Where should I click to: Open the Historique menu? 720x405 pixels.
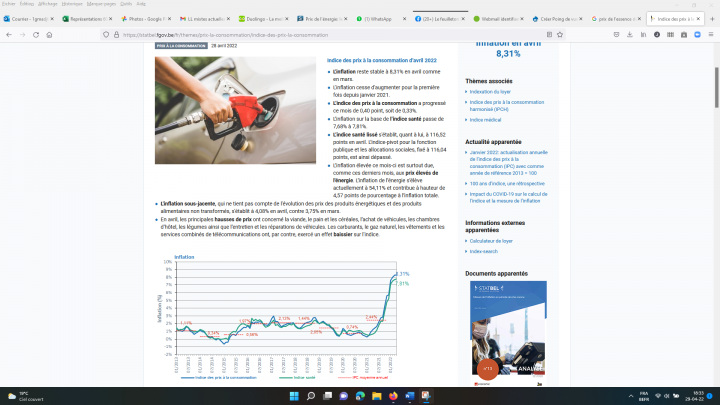pyautogui.click(x=72, y=4)
